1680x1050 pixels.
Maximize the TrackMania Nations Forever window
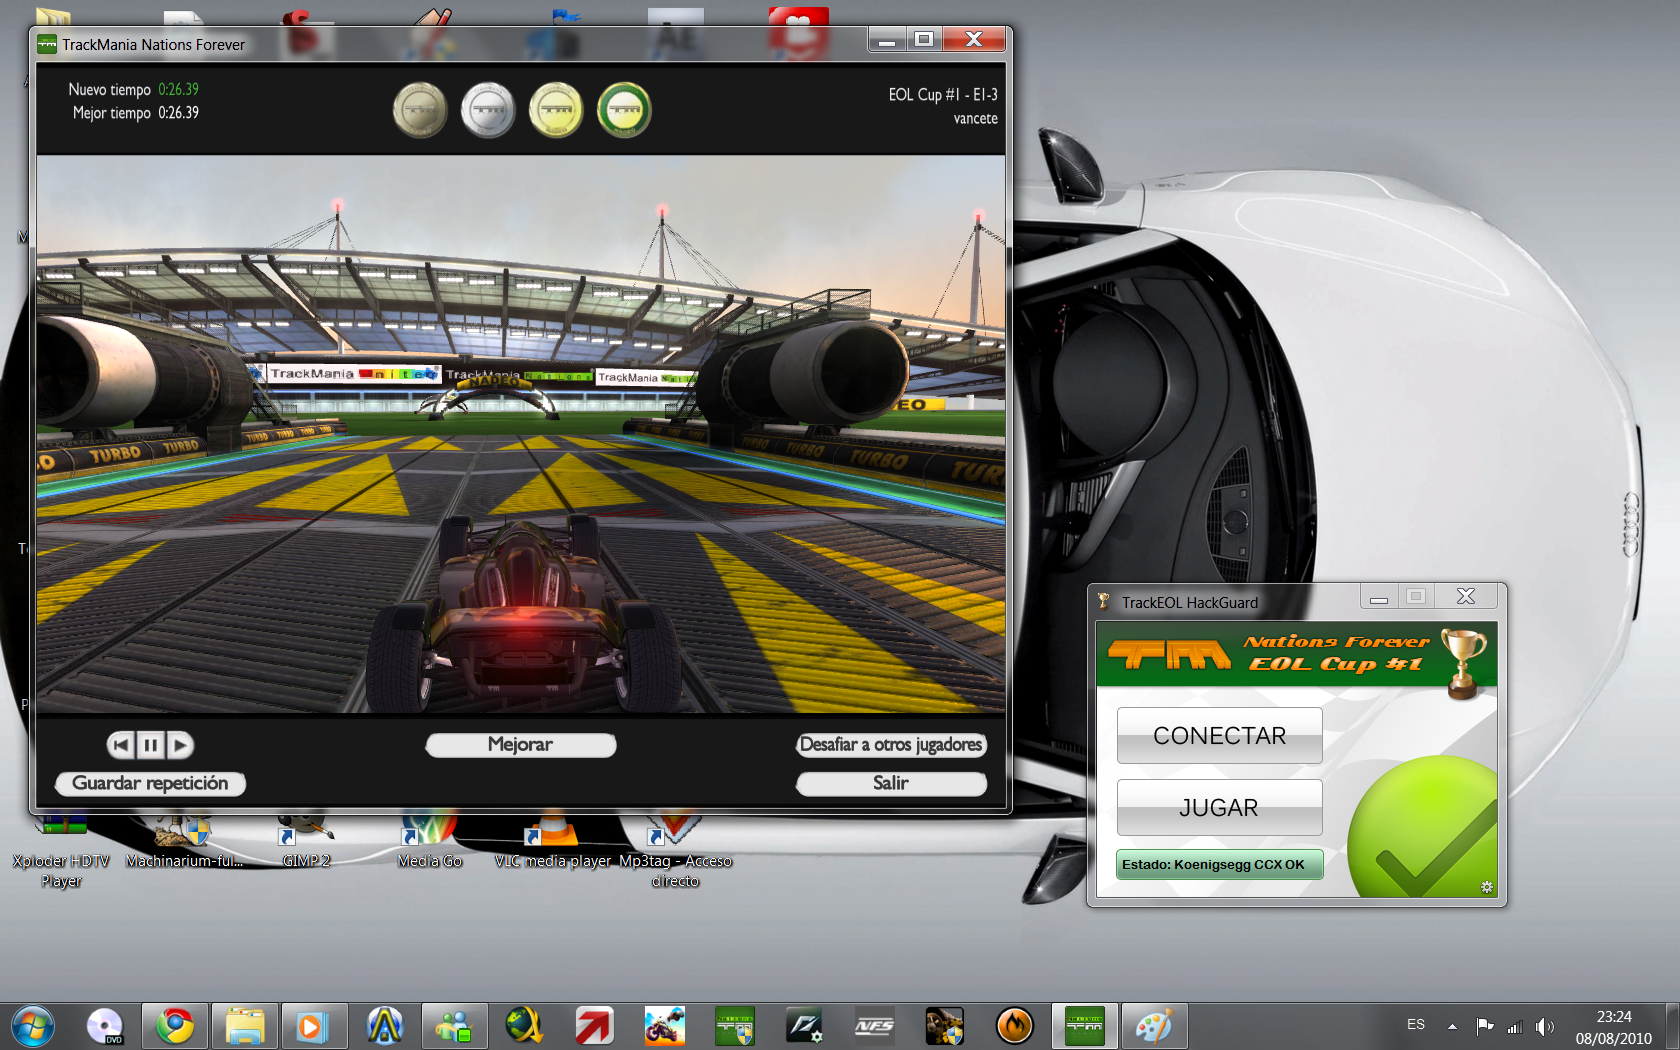point(924,39)
